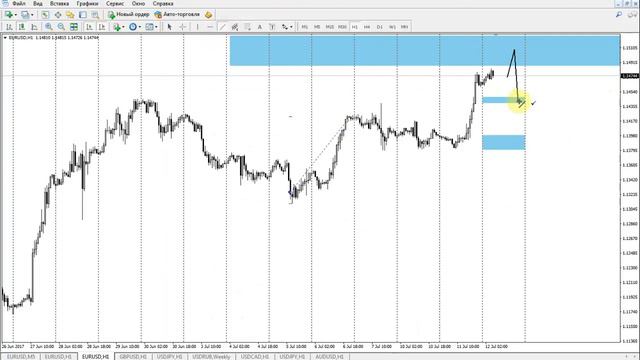Toggle chart auto scroll
Viewport: 640px width, 360px height.
pyautogui.click(x=89, y=27)
